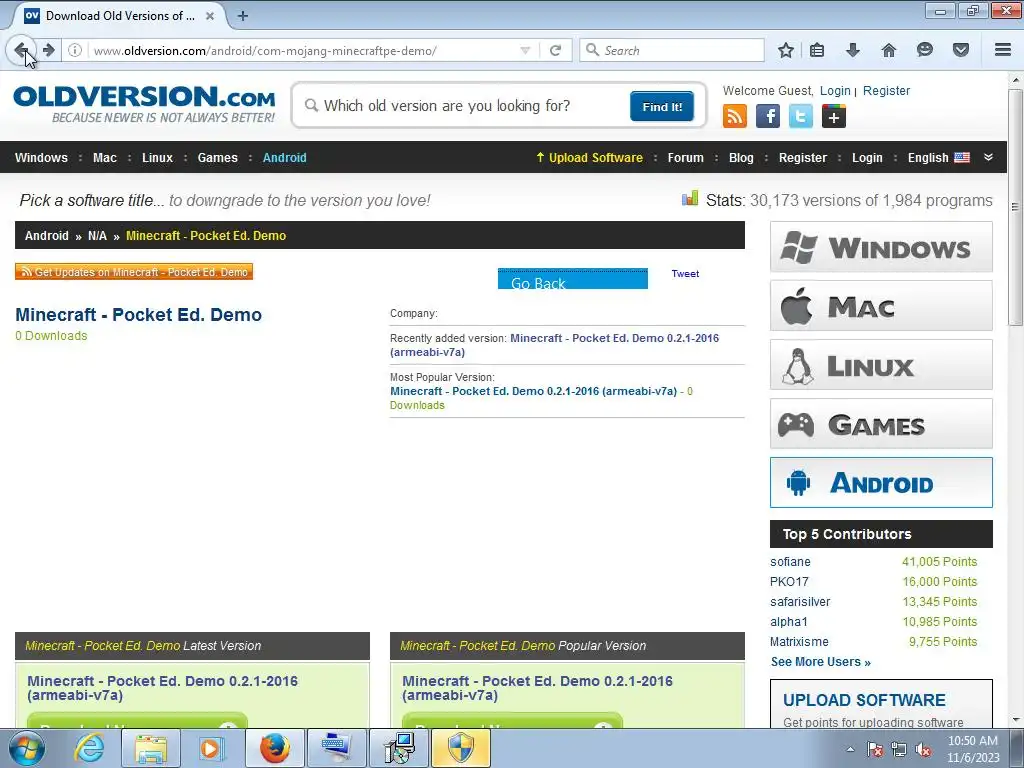Show hidden tray icons arrow
This screenshot has width=1024, height=768.
[850, 750]
